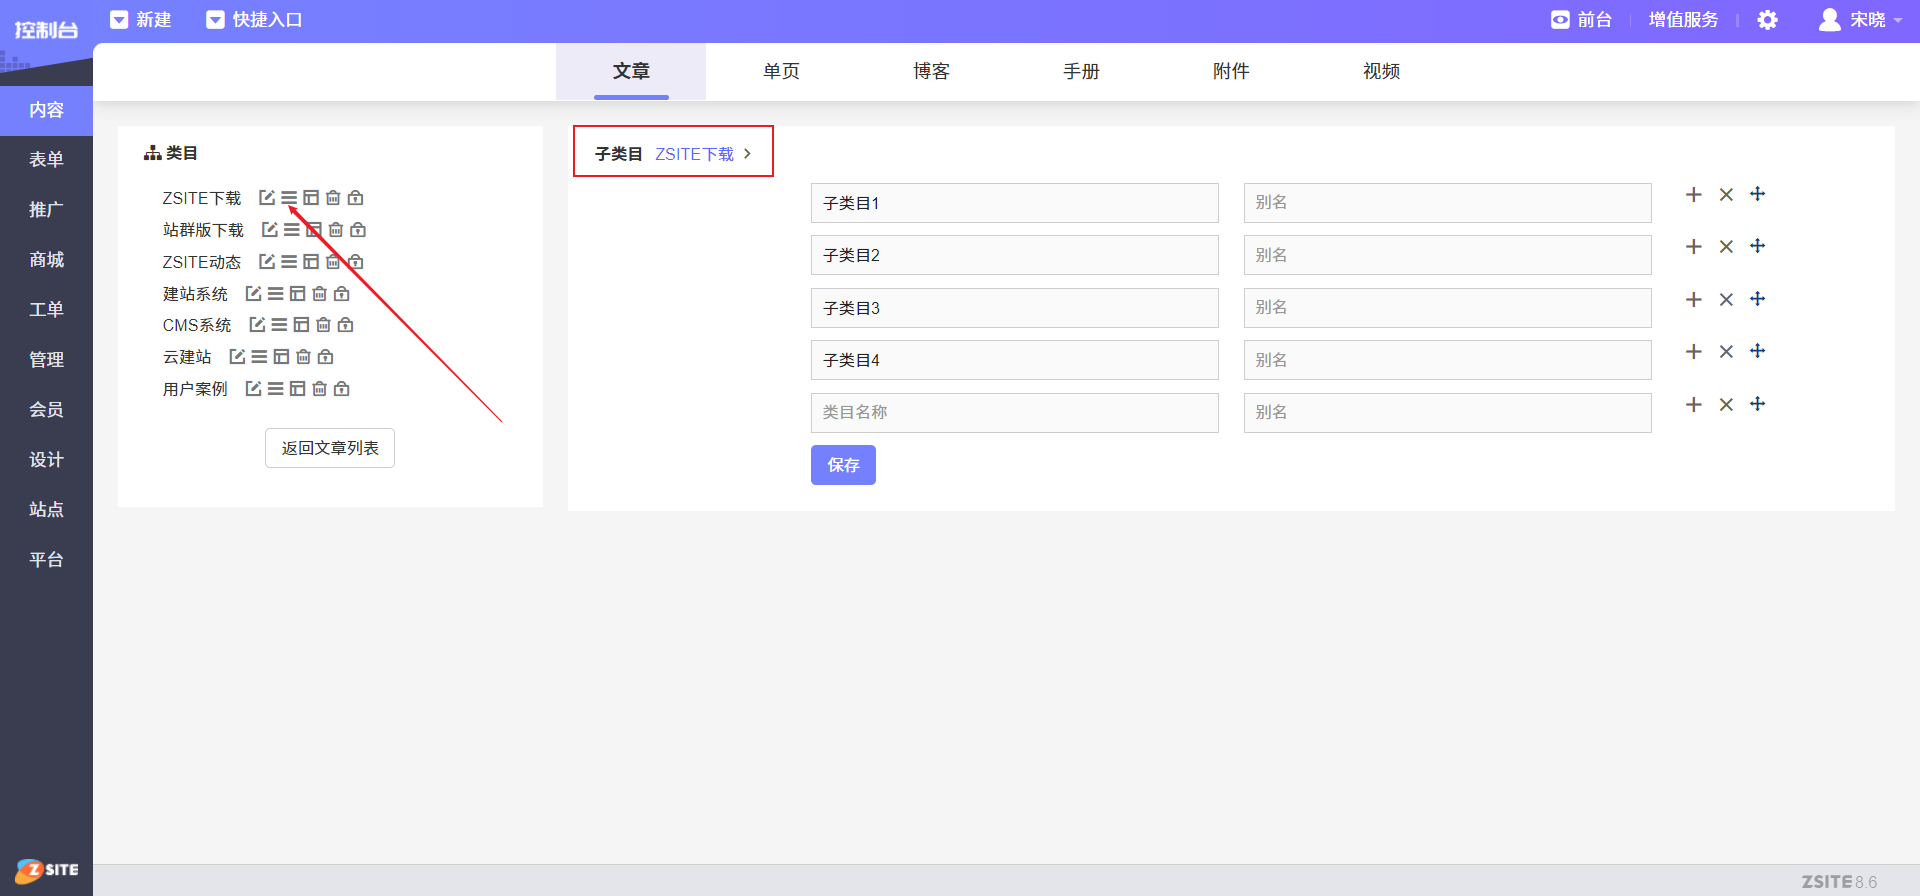The image size is (1920, 896).
Task: Click the layout icon for CMS系统
Action: coord(301,325)
